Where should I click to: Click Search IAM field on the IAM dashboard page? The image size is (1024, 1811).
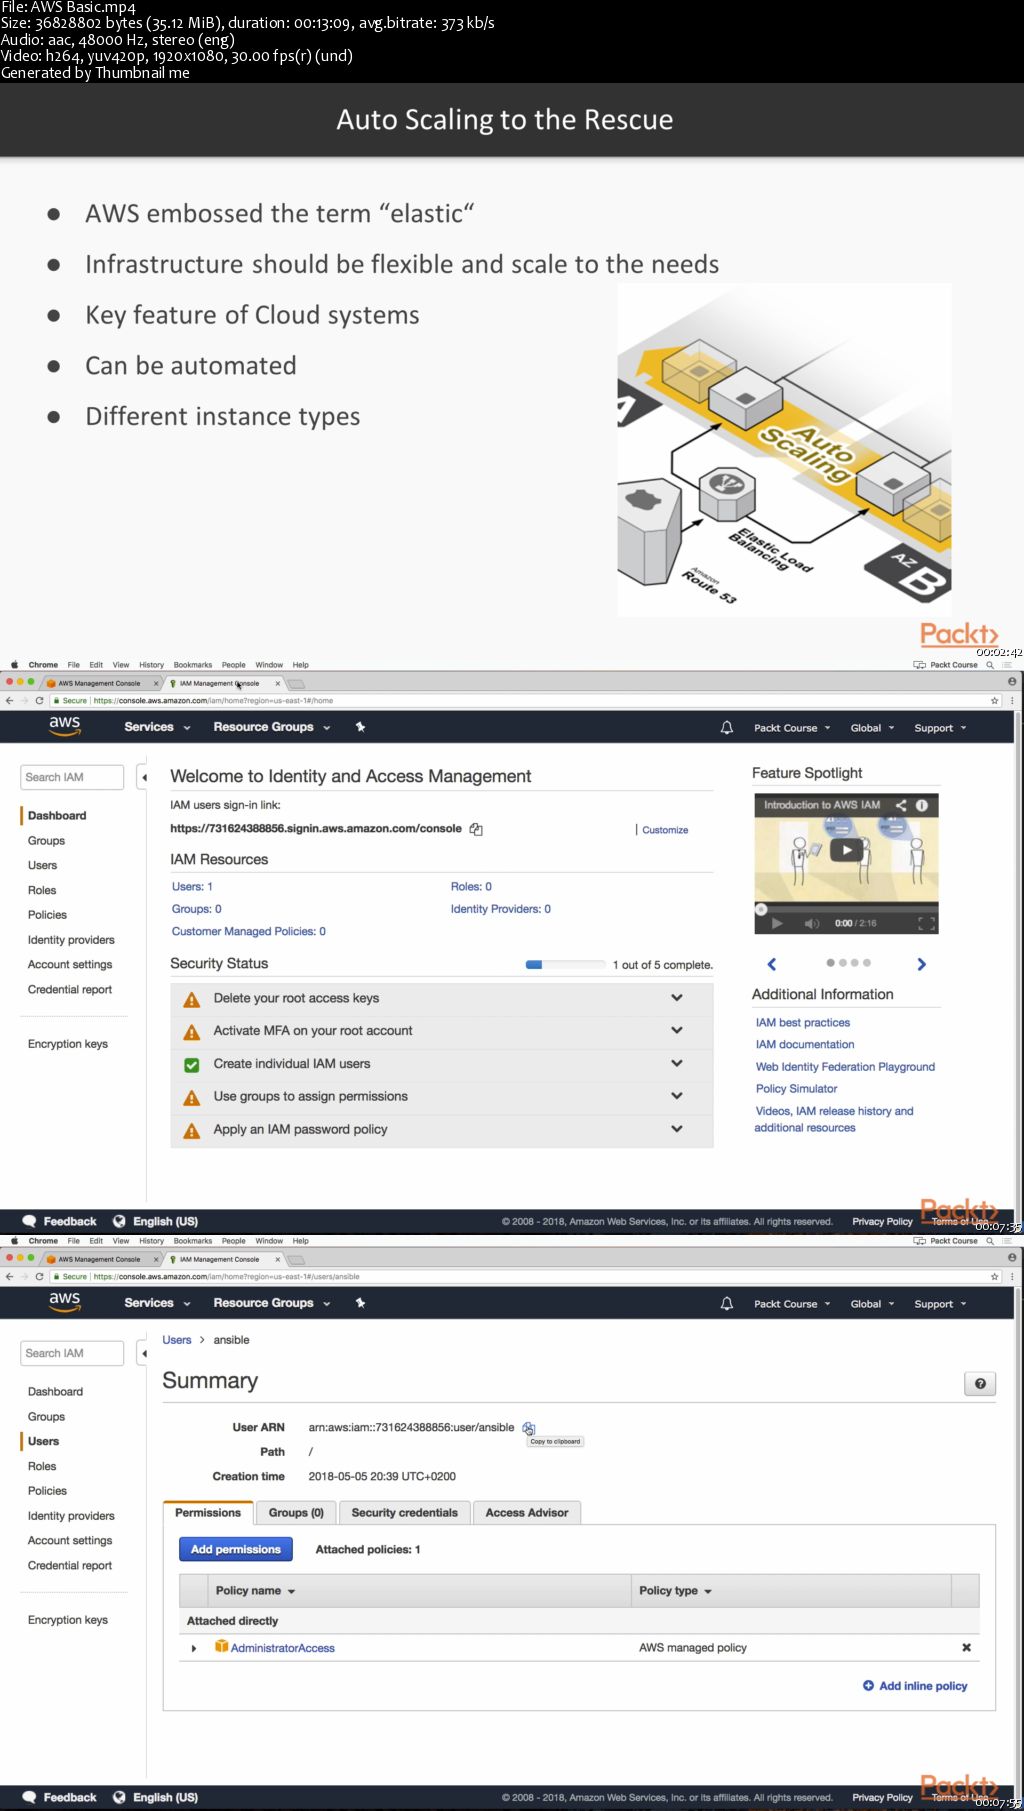pos(72,777)
